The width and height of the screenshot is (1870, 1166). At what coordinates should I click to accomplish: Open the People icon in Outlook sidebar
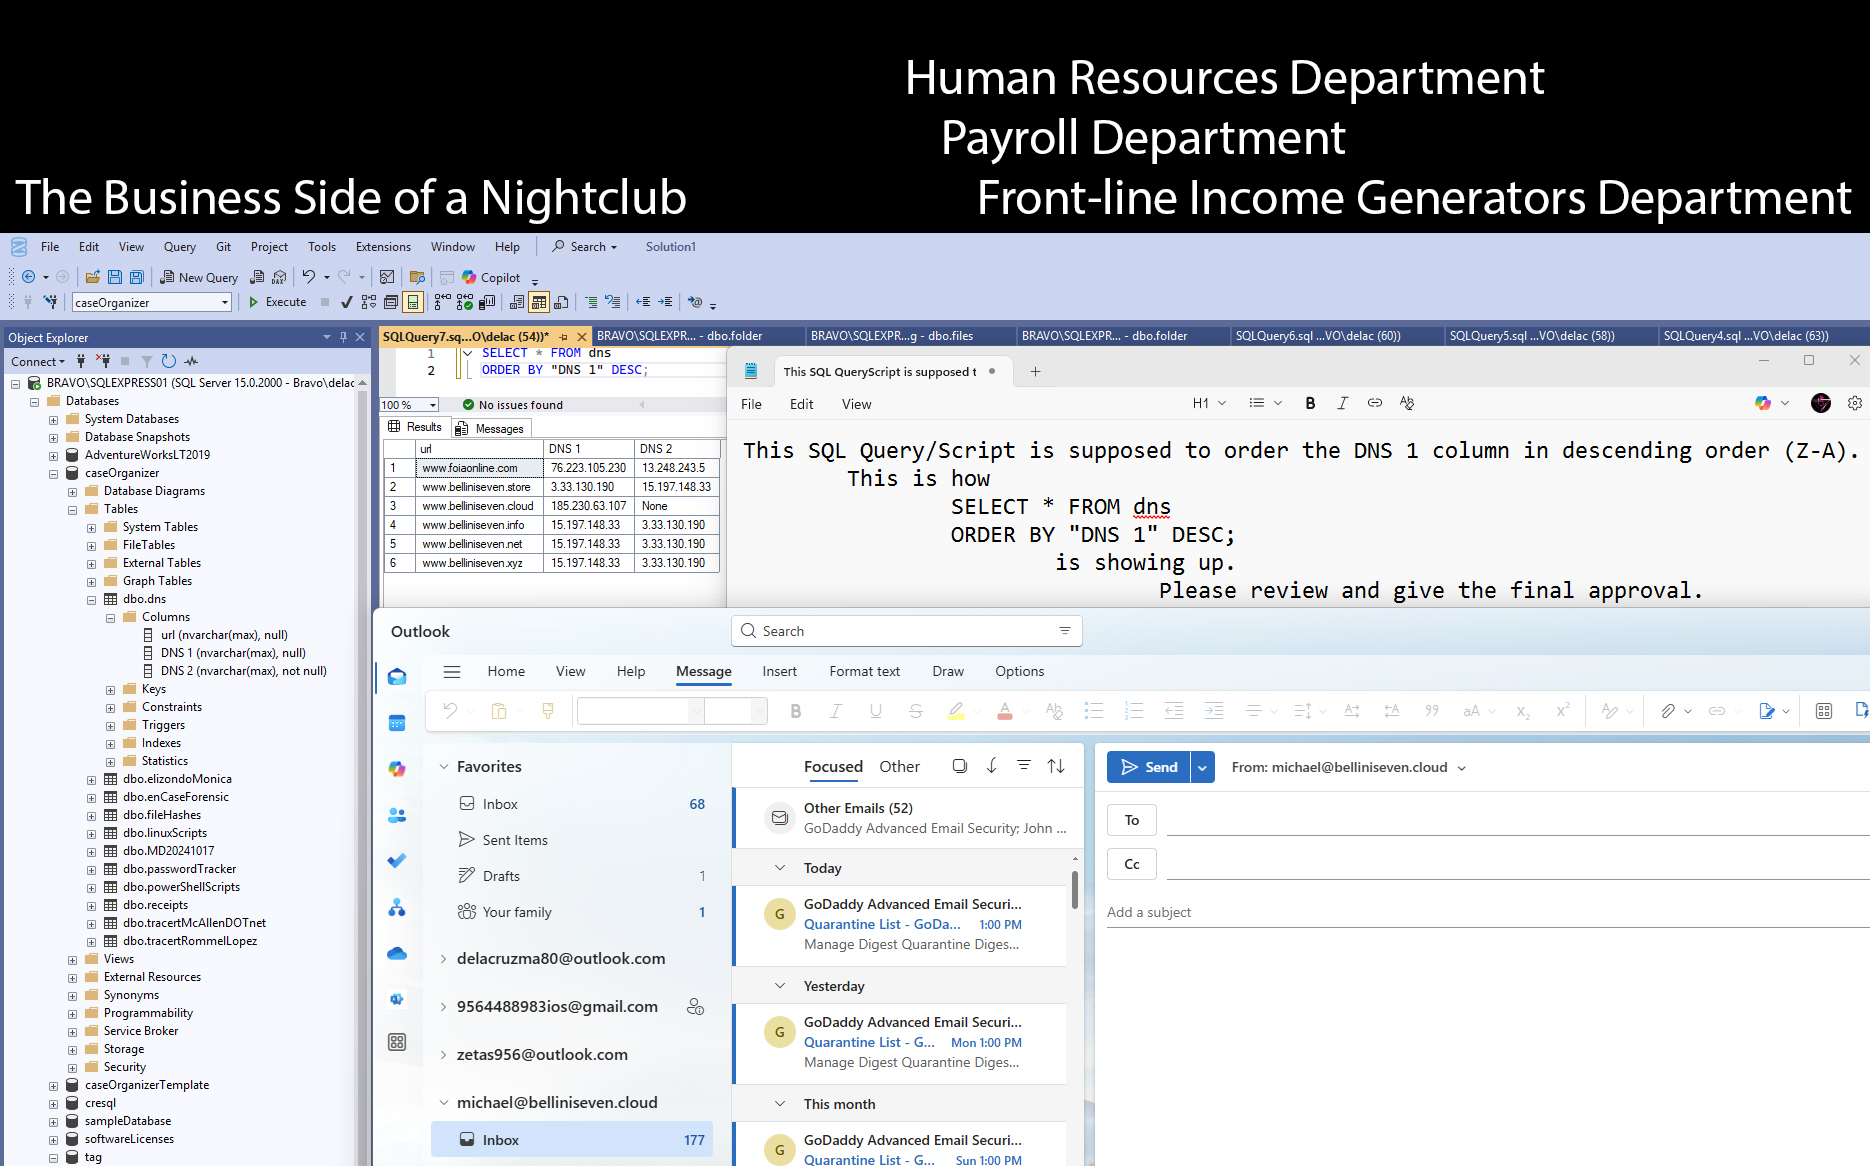[397, 815]
